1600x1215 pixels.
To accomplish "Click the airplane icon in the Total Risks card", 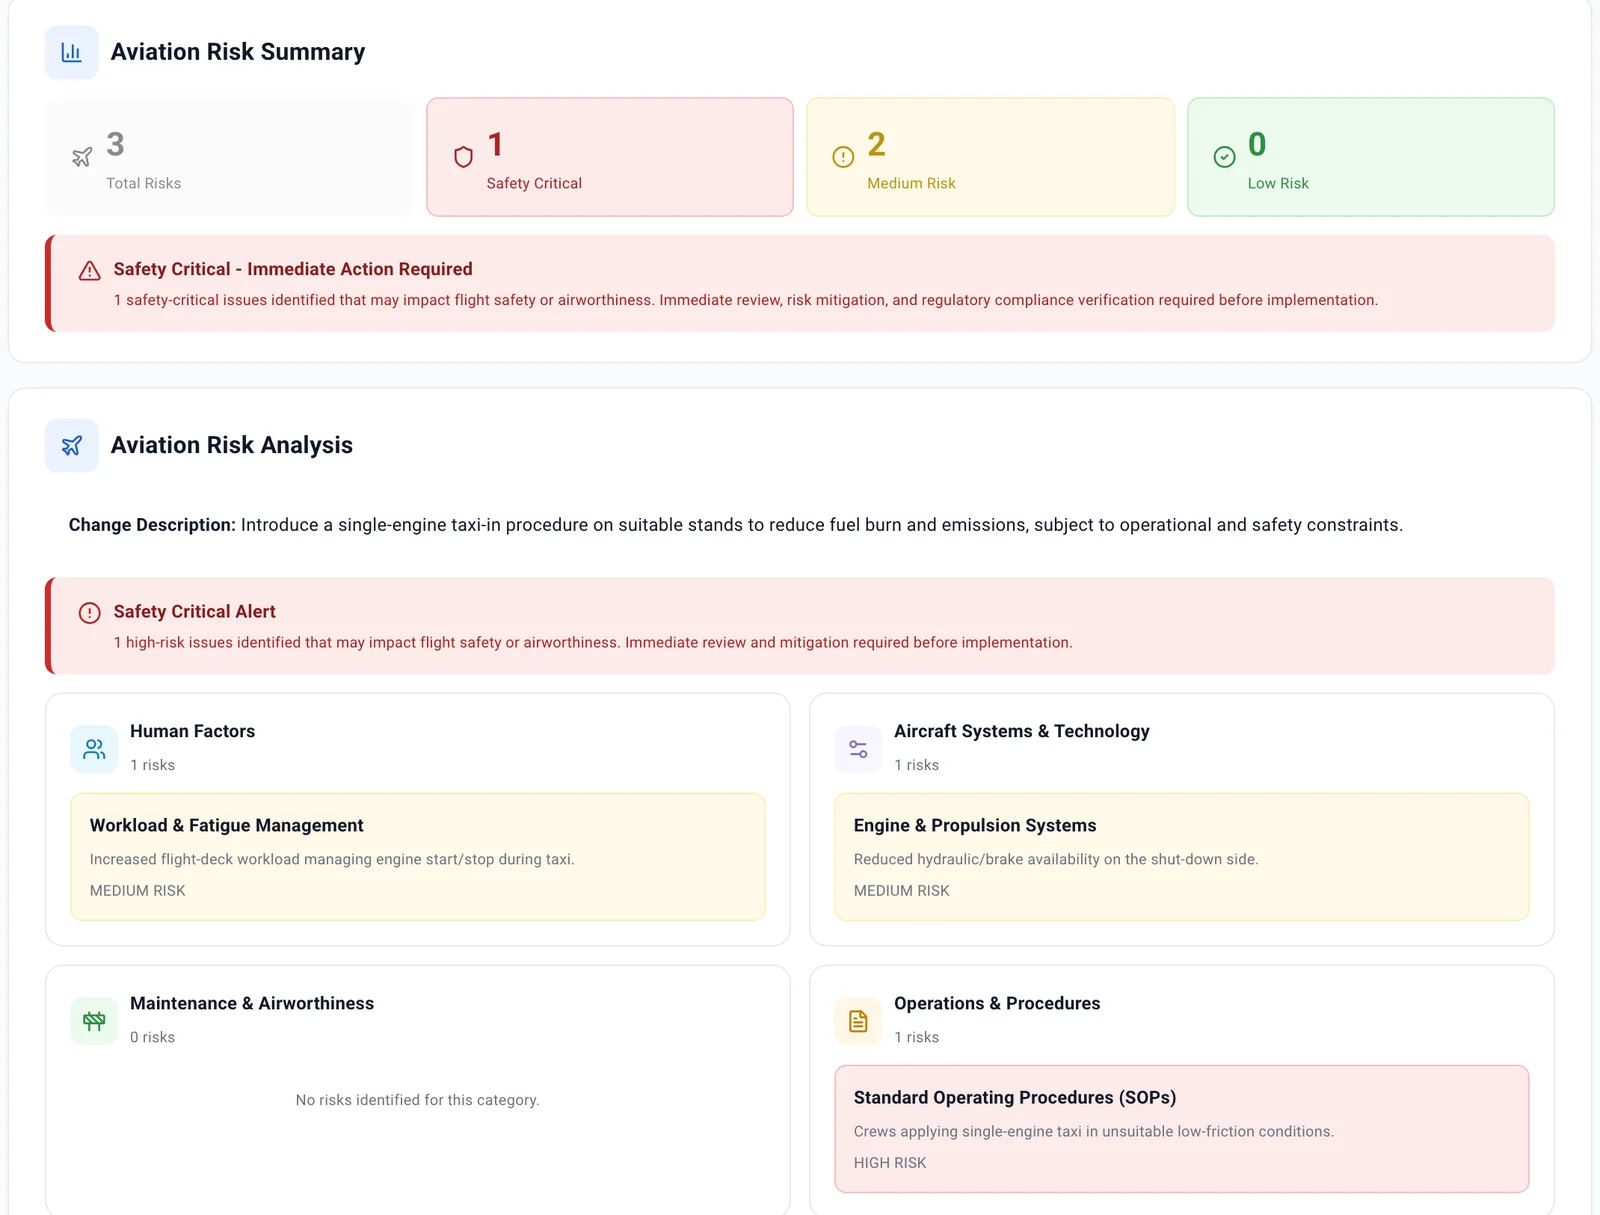I will [x=82, y=157].
